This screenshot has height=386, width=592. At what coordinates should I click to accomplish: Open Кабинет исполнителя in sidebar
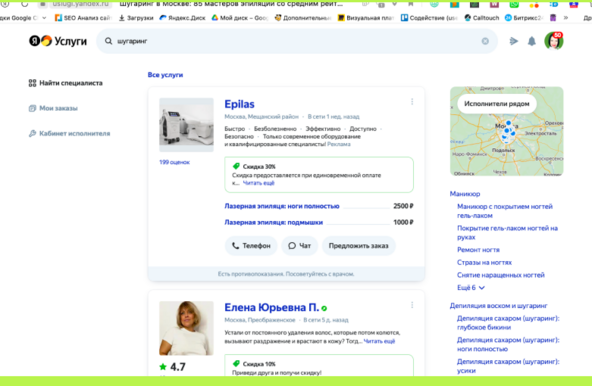[69, 133]
